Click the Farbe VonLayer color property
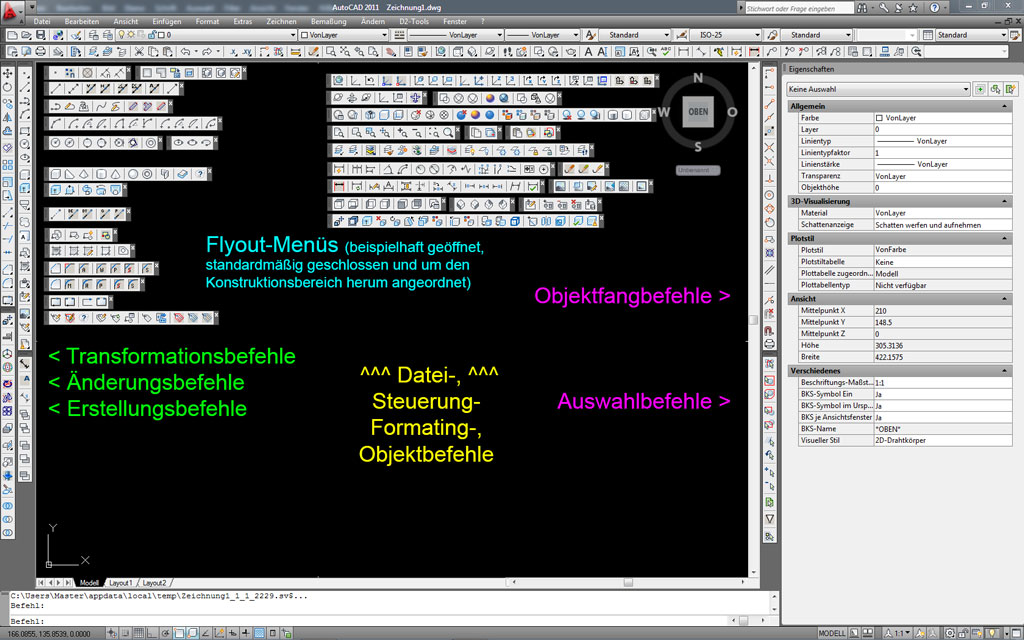The height and width of the screenshot is (640, 1024). coord(940,118)
